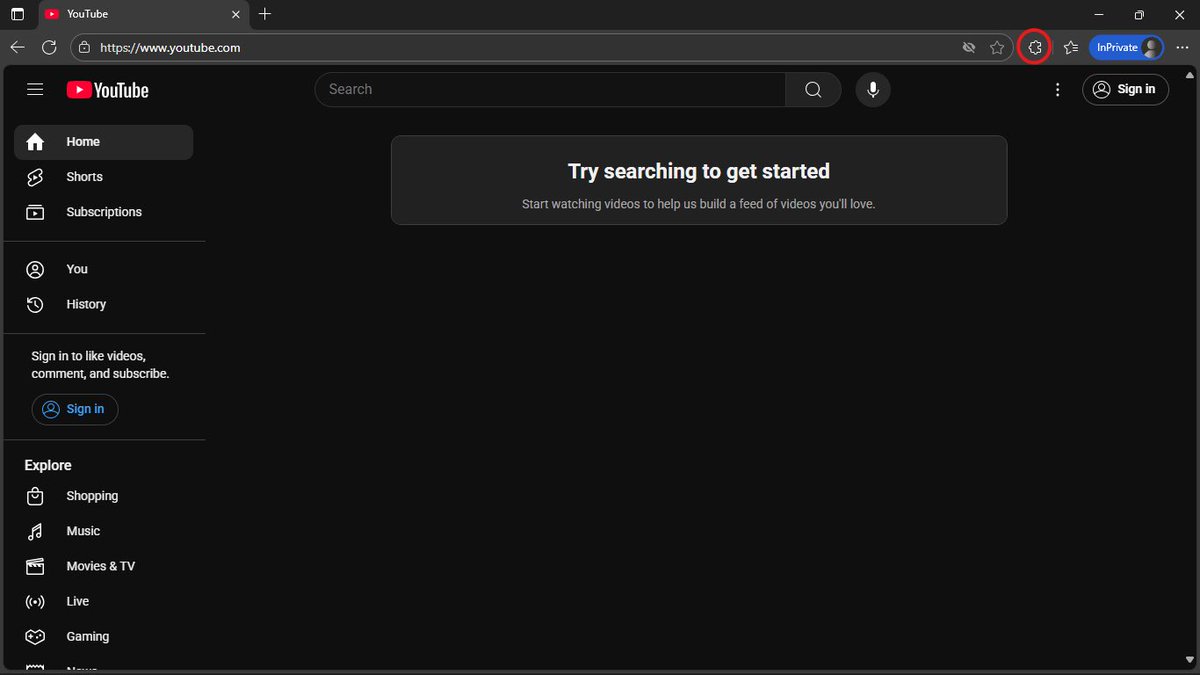The image size is (1200, 675).
Task: Open browser Extensions puzzle icon
Action: 1035,47
